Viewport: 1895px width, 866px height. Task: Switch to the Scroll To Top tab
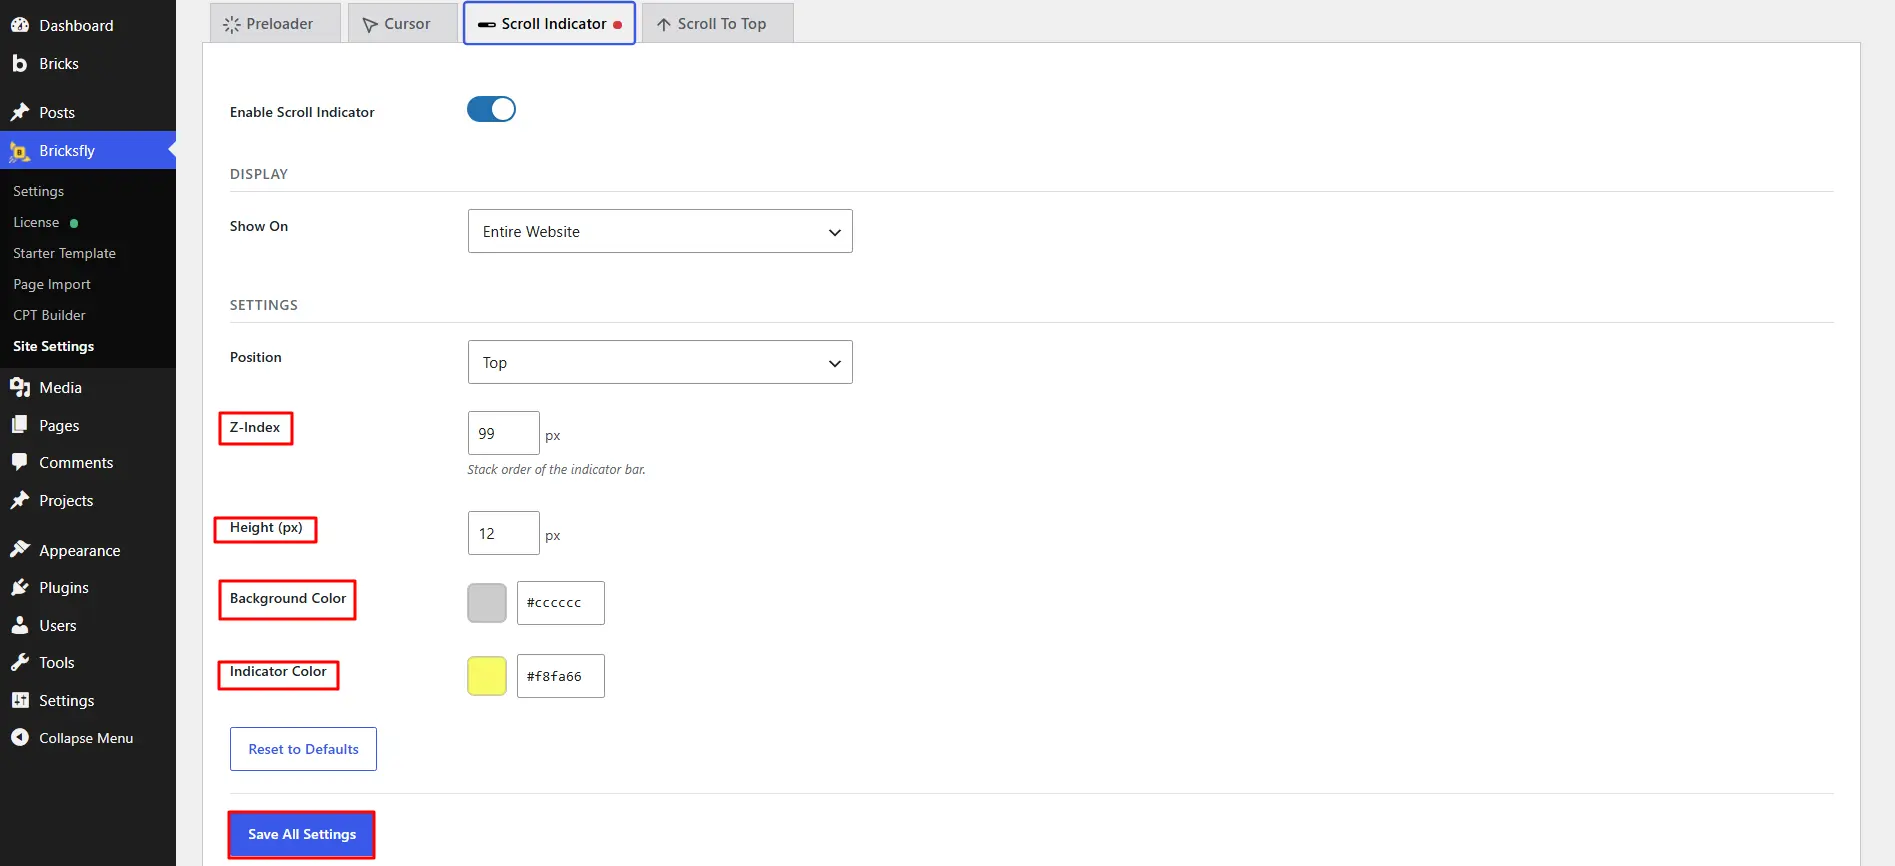(x=717, y=23)
